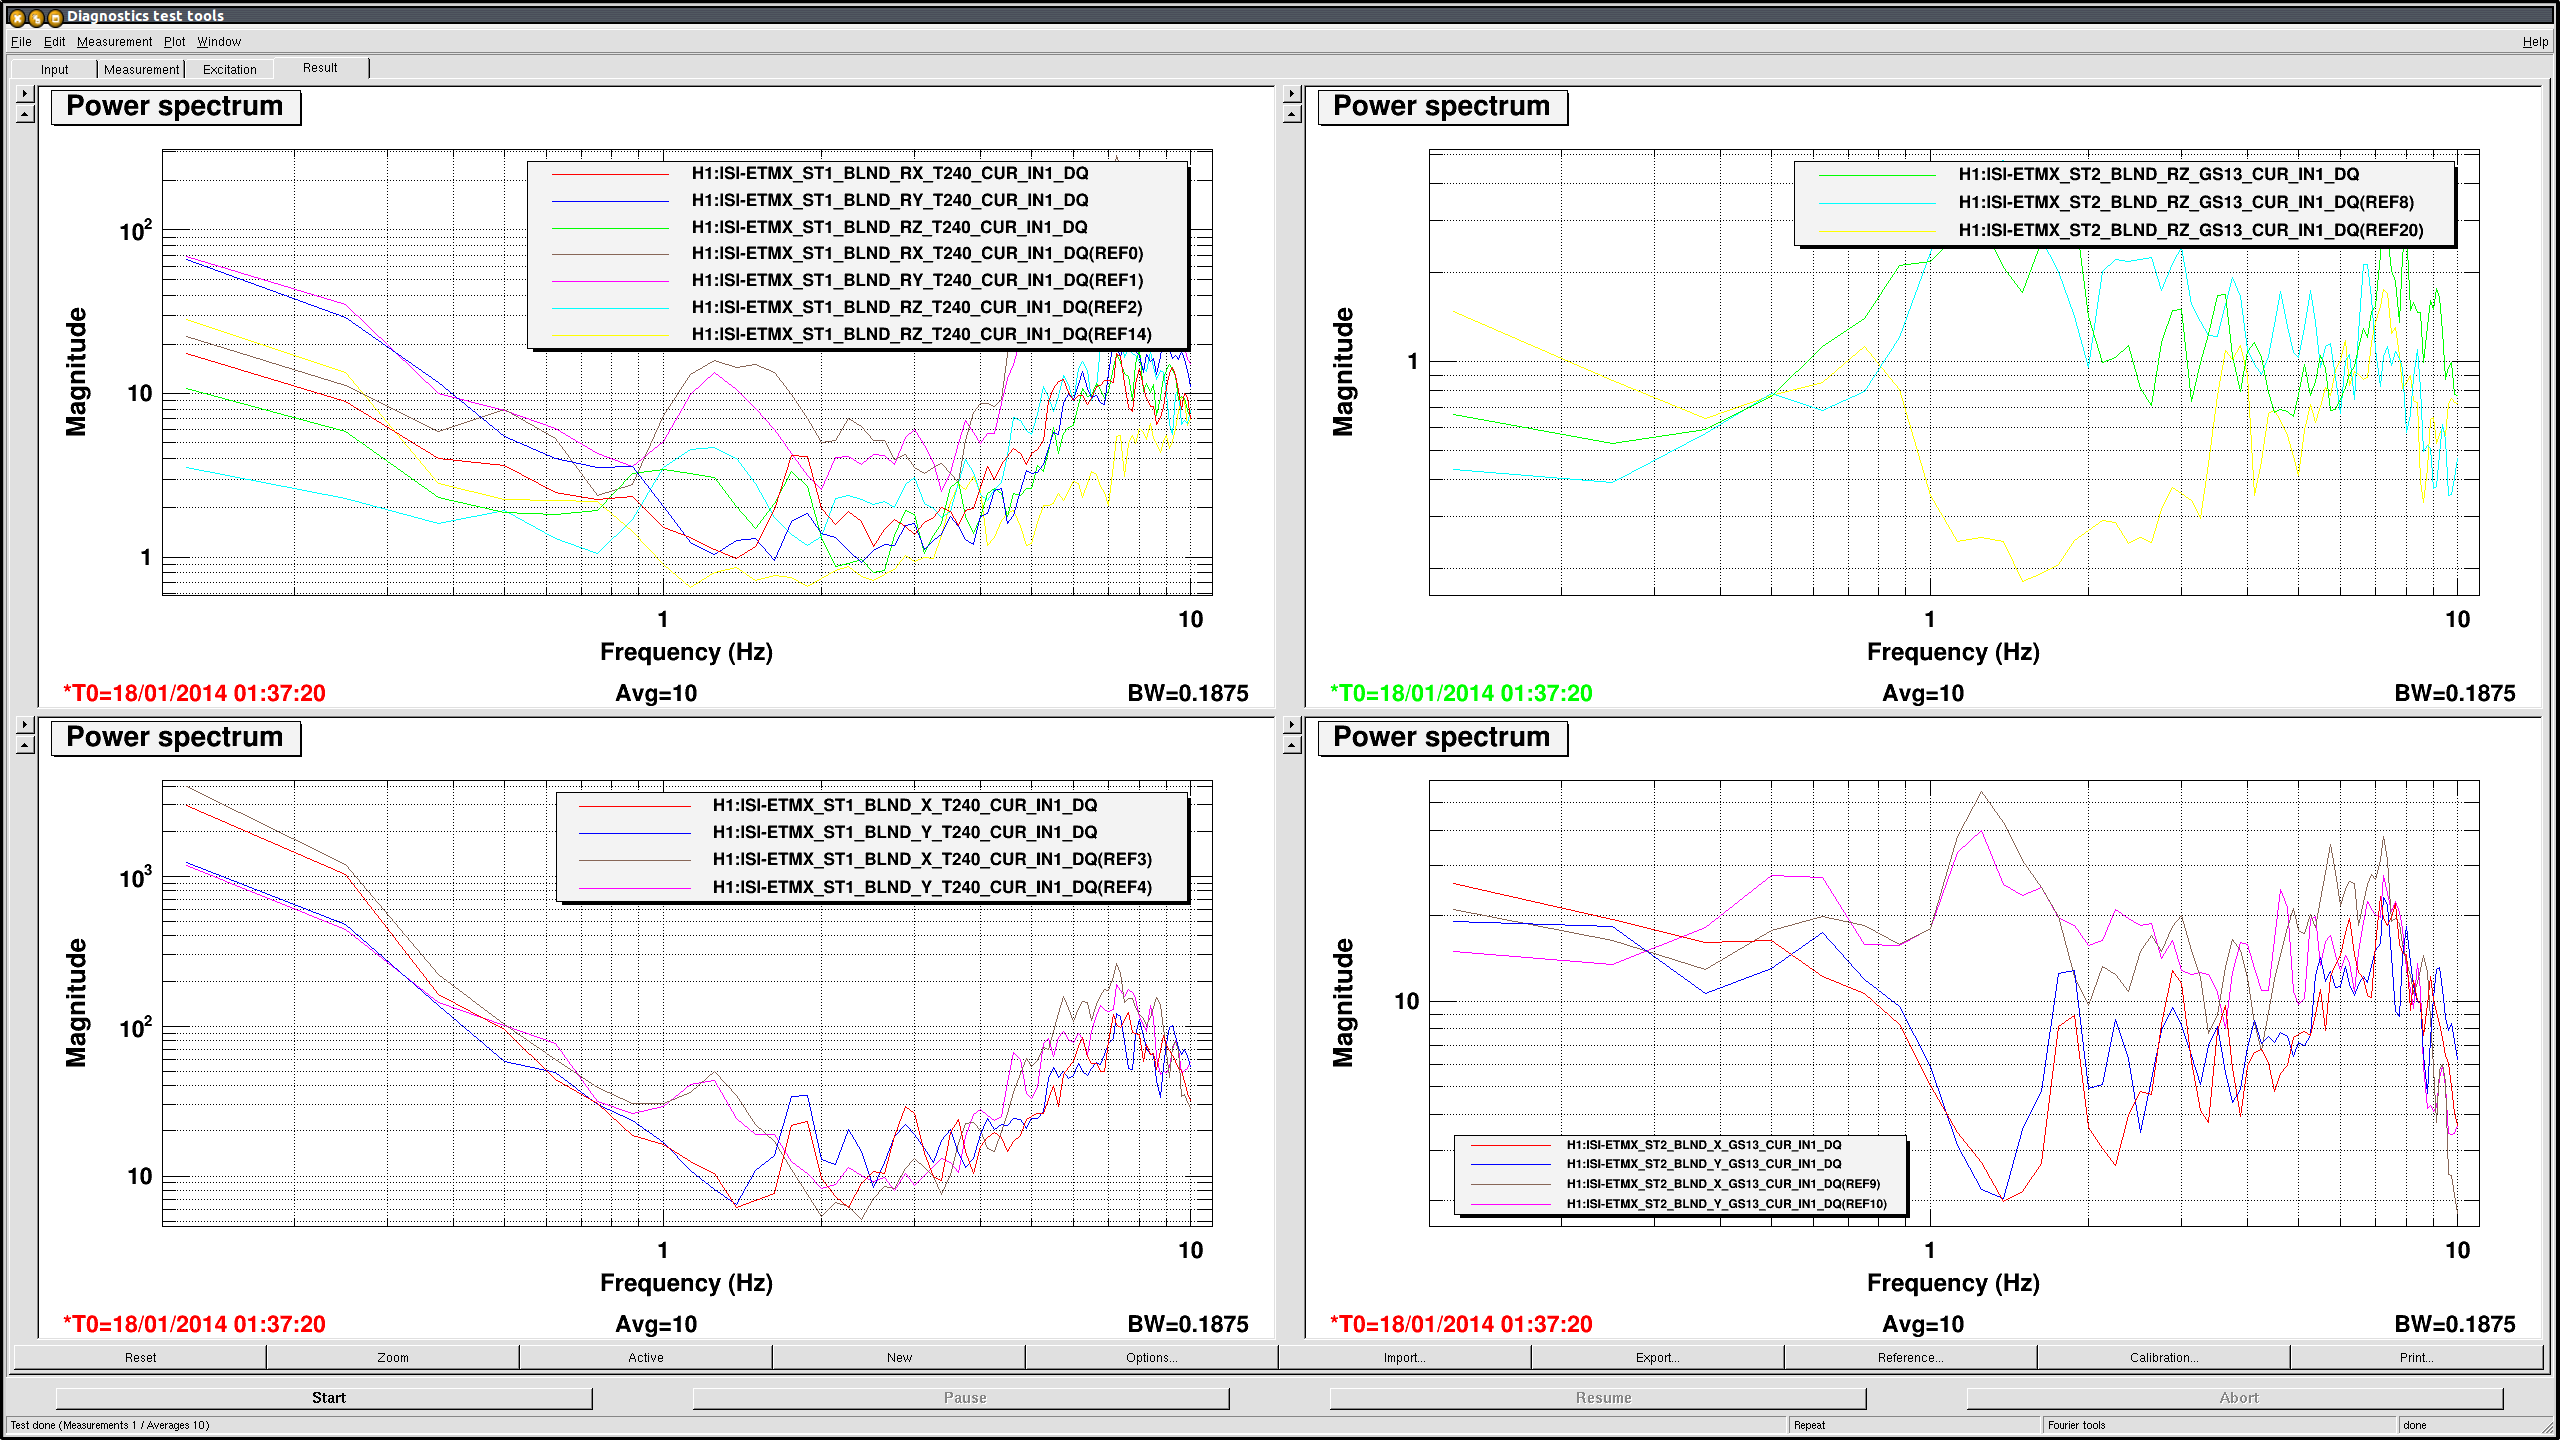2560x1440 pixels.
Task: Click right arrow on bottom-left plot pad
Action: (25, 725)
